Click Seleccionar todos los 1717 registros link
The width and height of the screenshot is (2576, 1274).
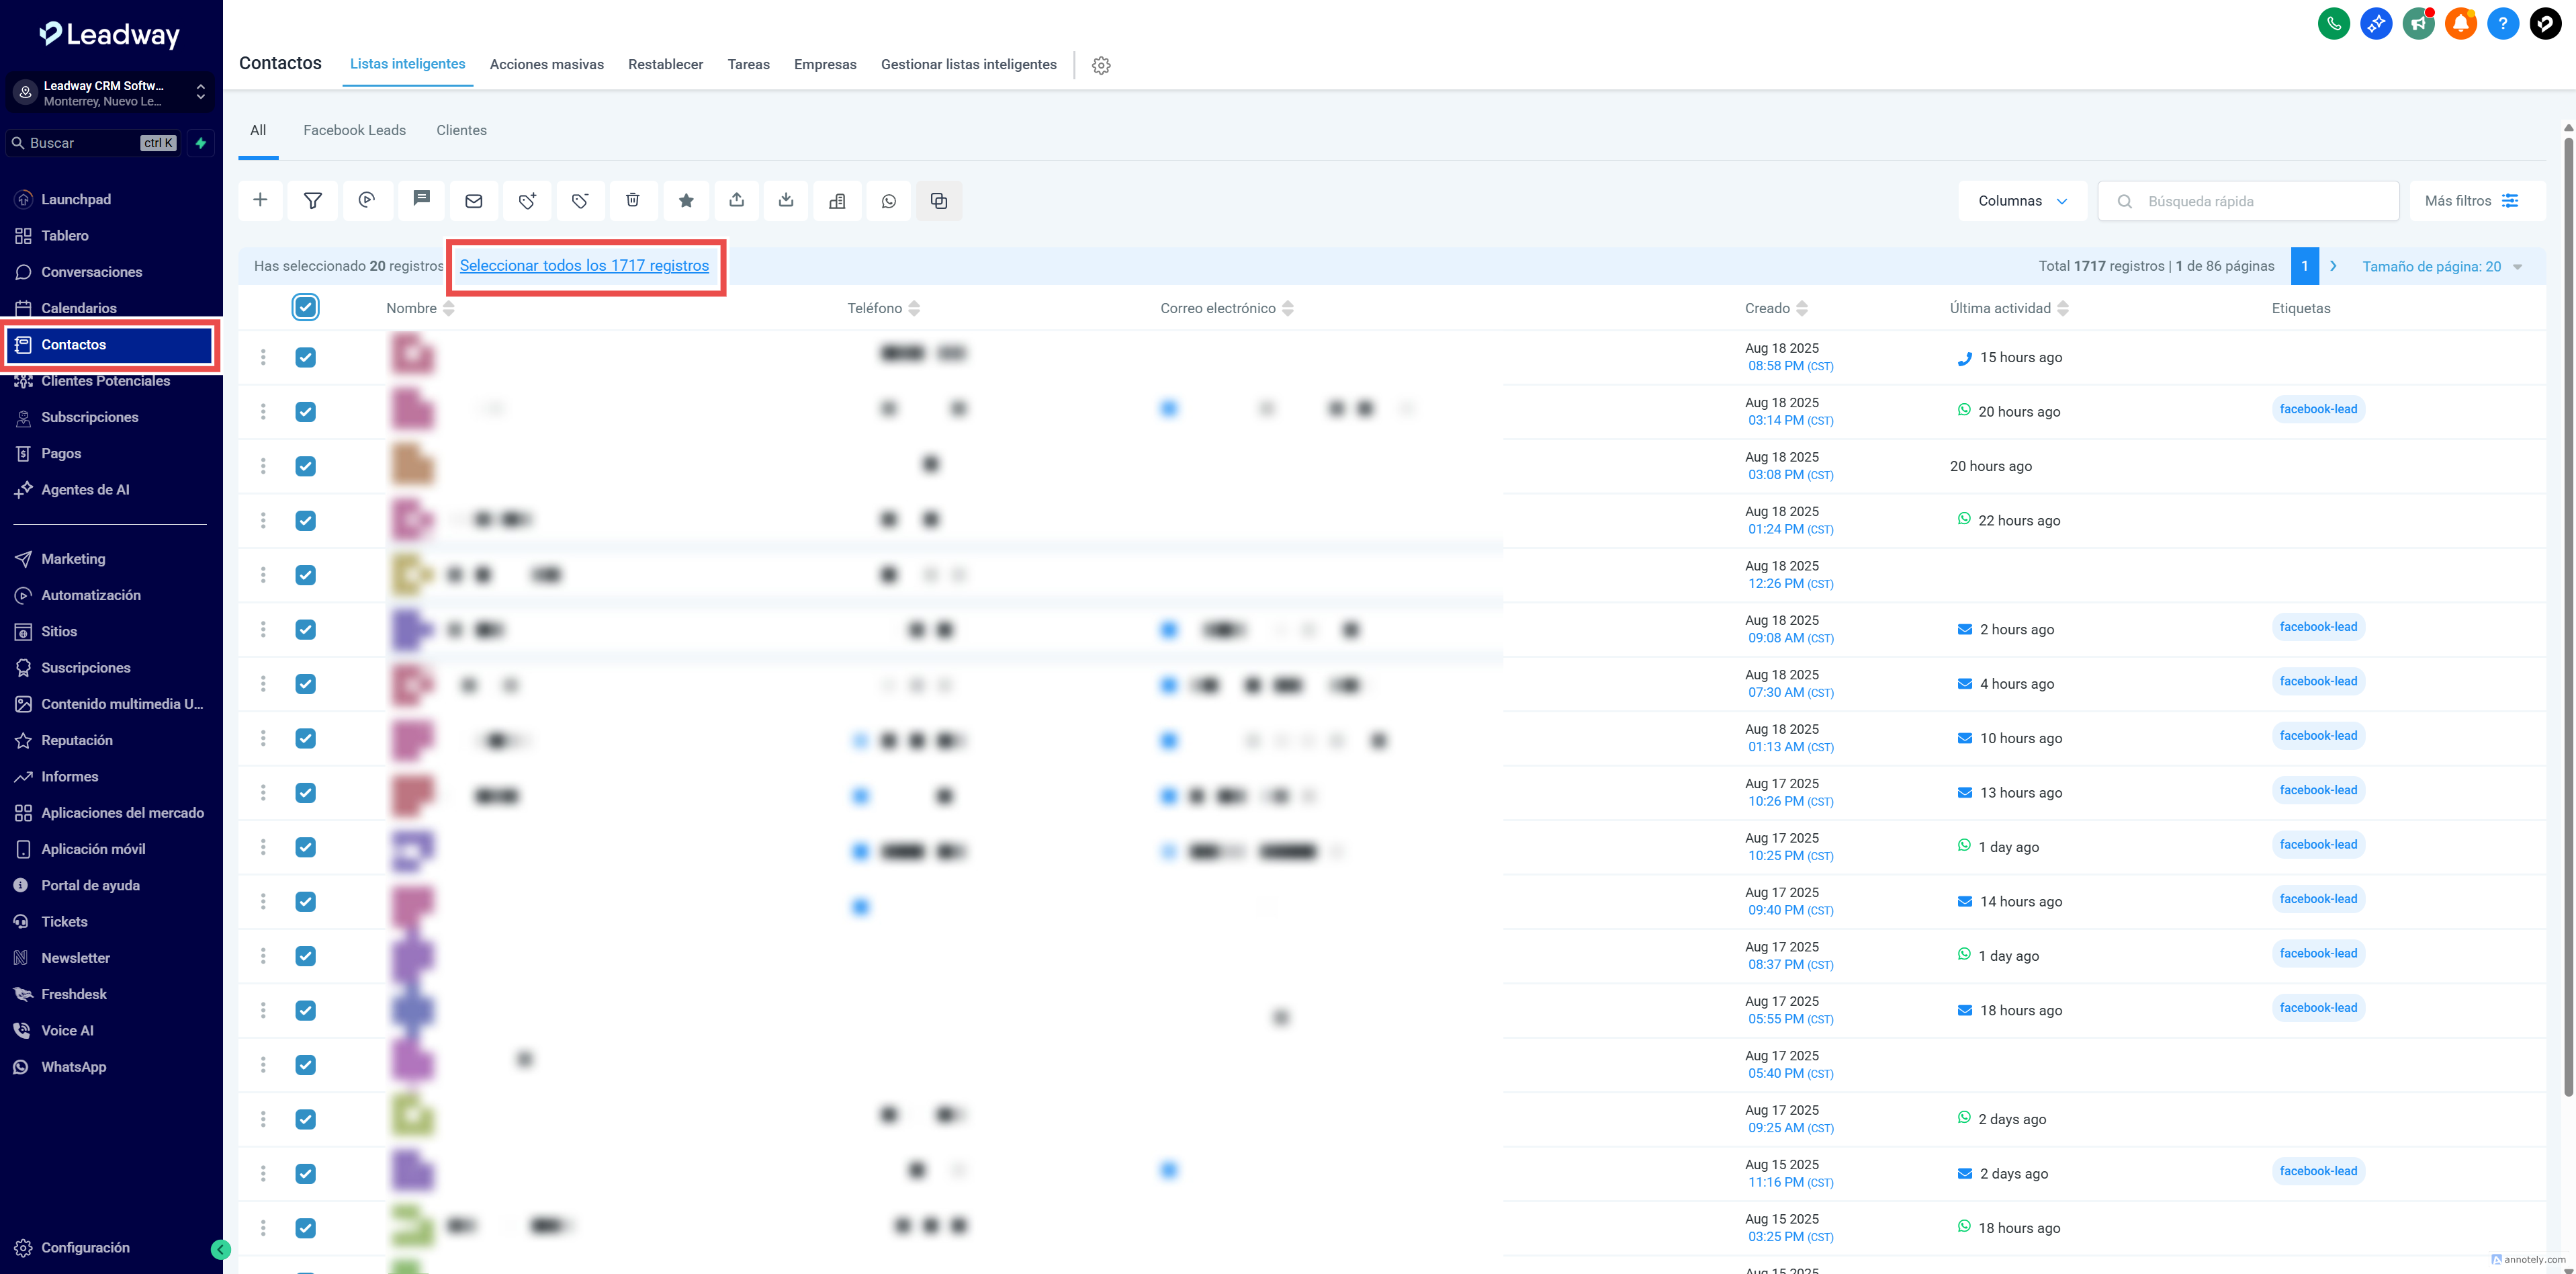coord(584,265)
